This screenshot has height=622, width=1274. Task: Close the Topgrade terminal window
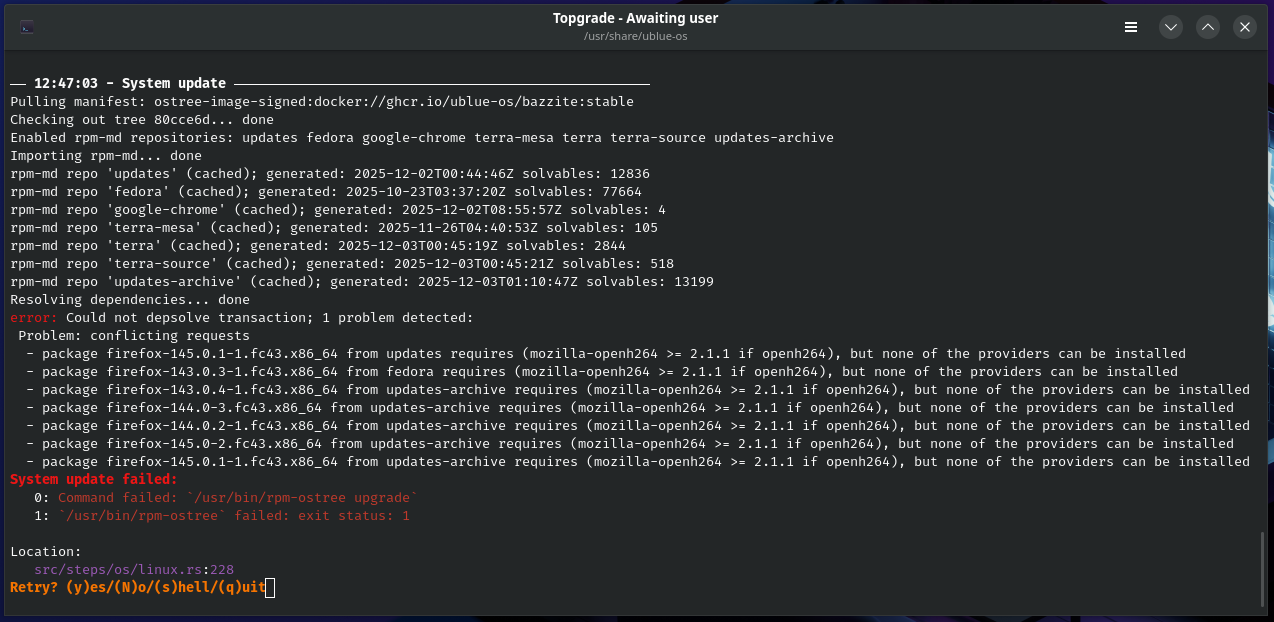point(1245,27)
